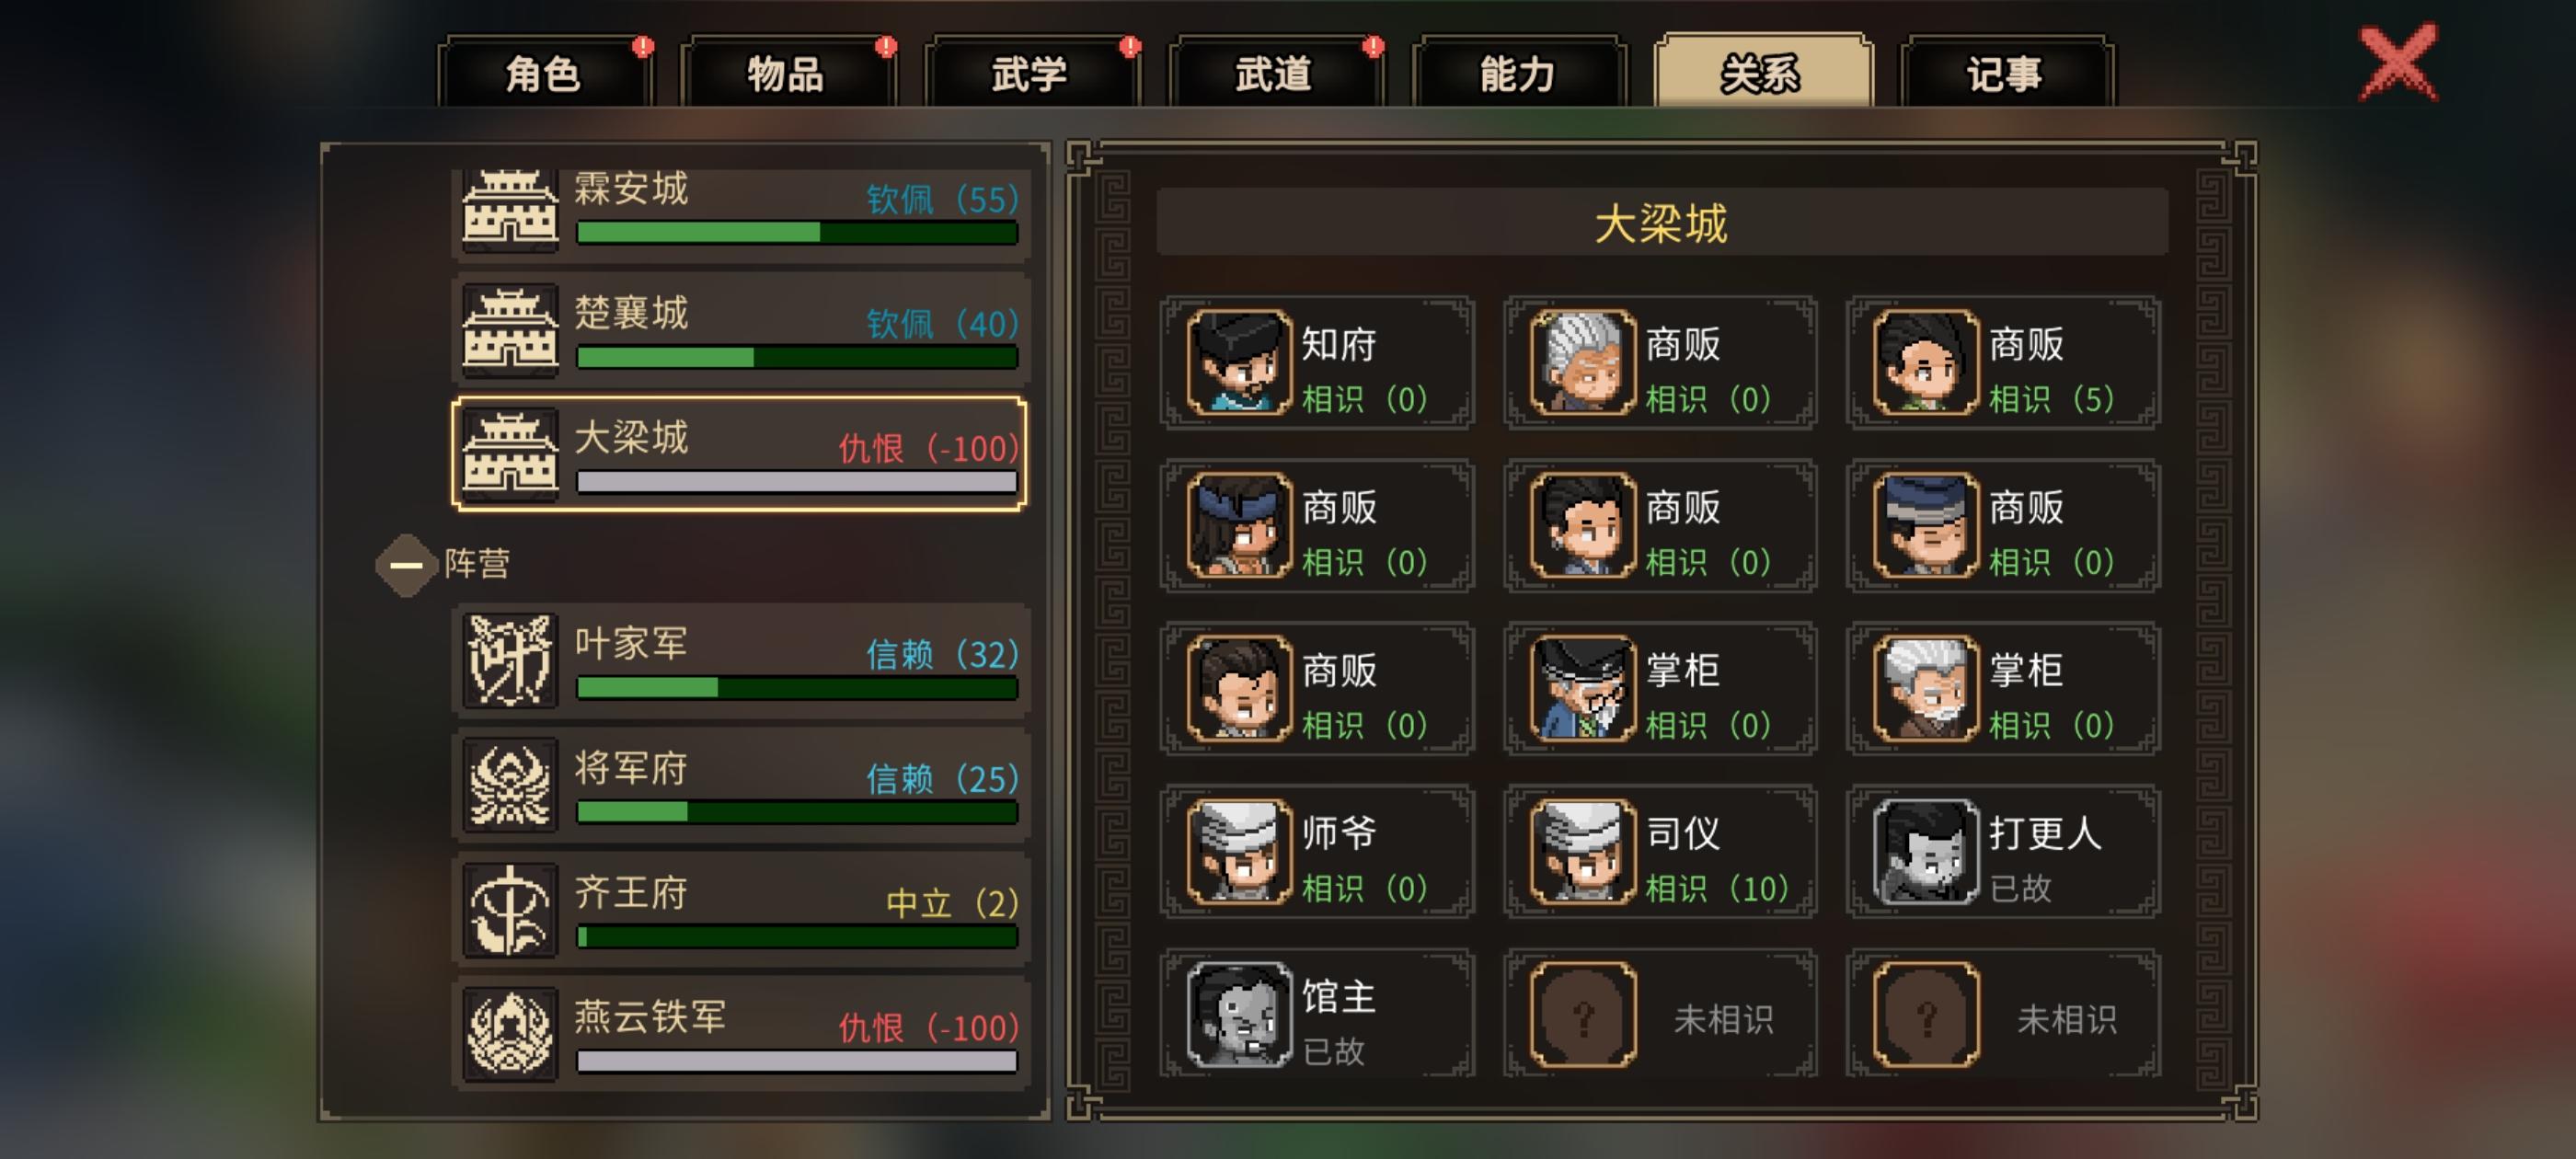Select the 叶家军 faction emblem icon
The height and width of the screenshot is (1159, 2576).
[x=510, y=660]
